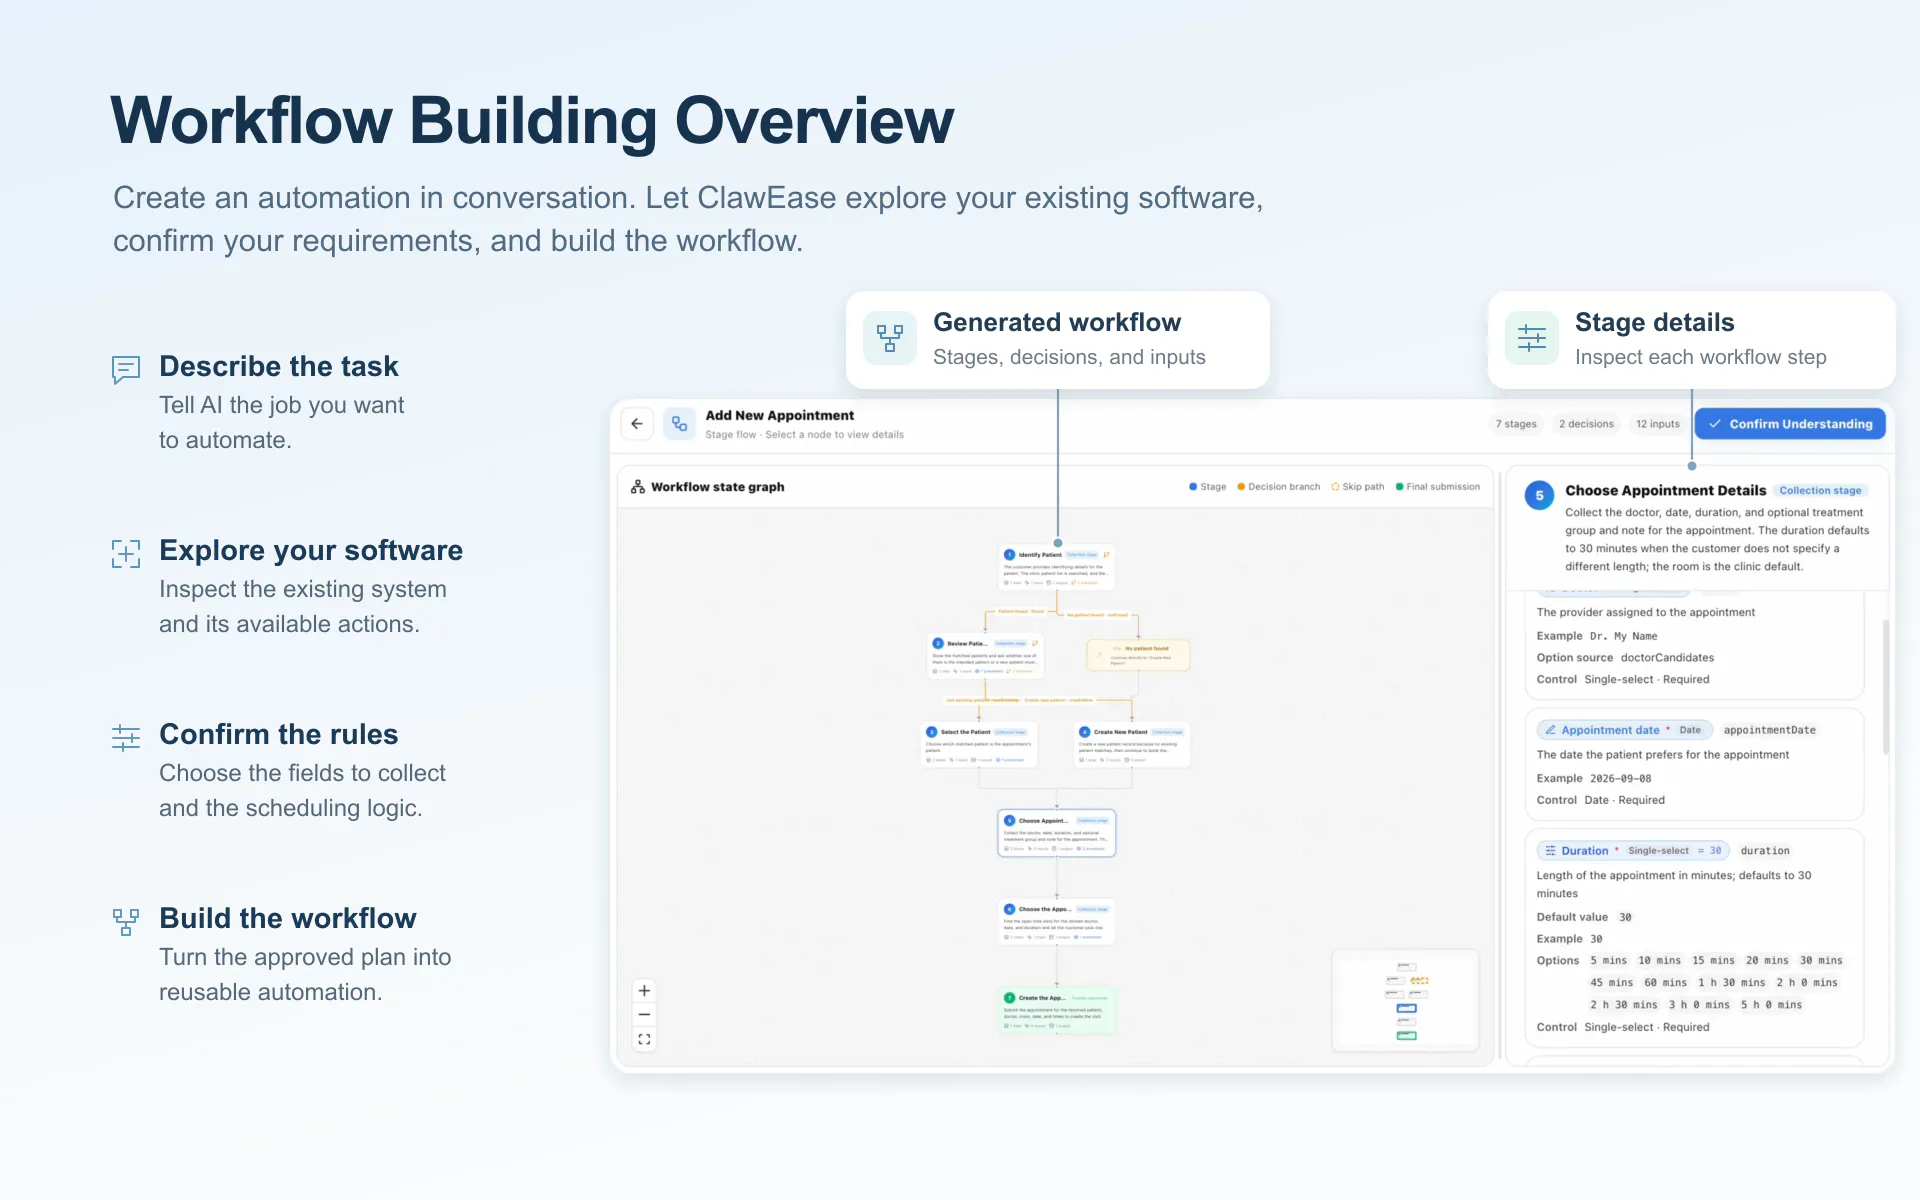Click the 2 h 30 mins option
The height and width of the screenshot is (1200, 1920).
[x=1623, y=1005]
